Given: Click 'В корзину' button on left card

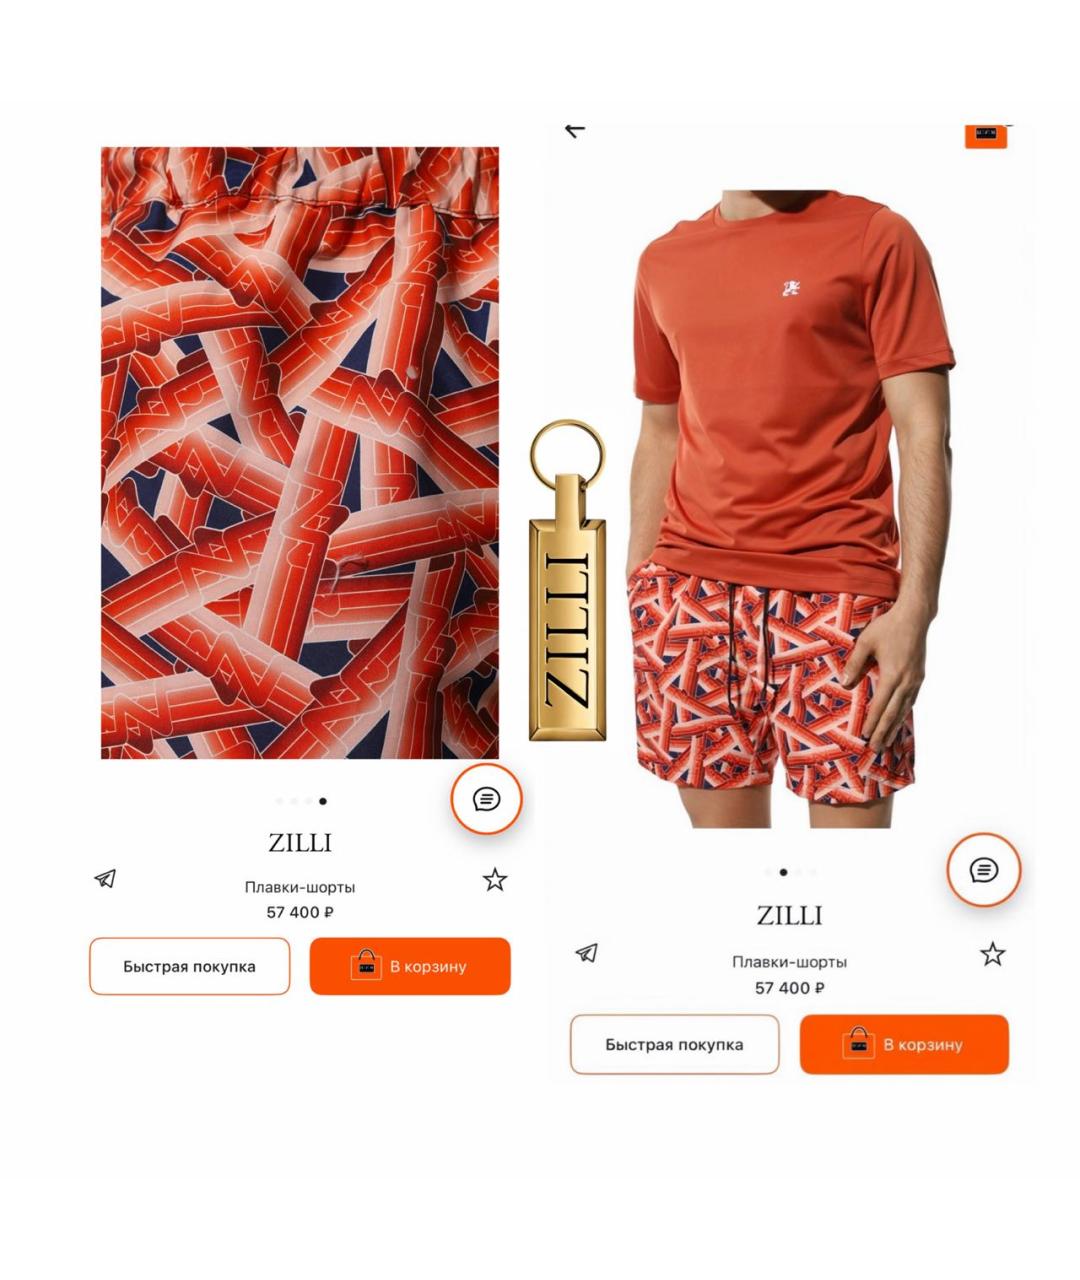Looking at the screenshot, I should point(410,966).
